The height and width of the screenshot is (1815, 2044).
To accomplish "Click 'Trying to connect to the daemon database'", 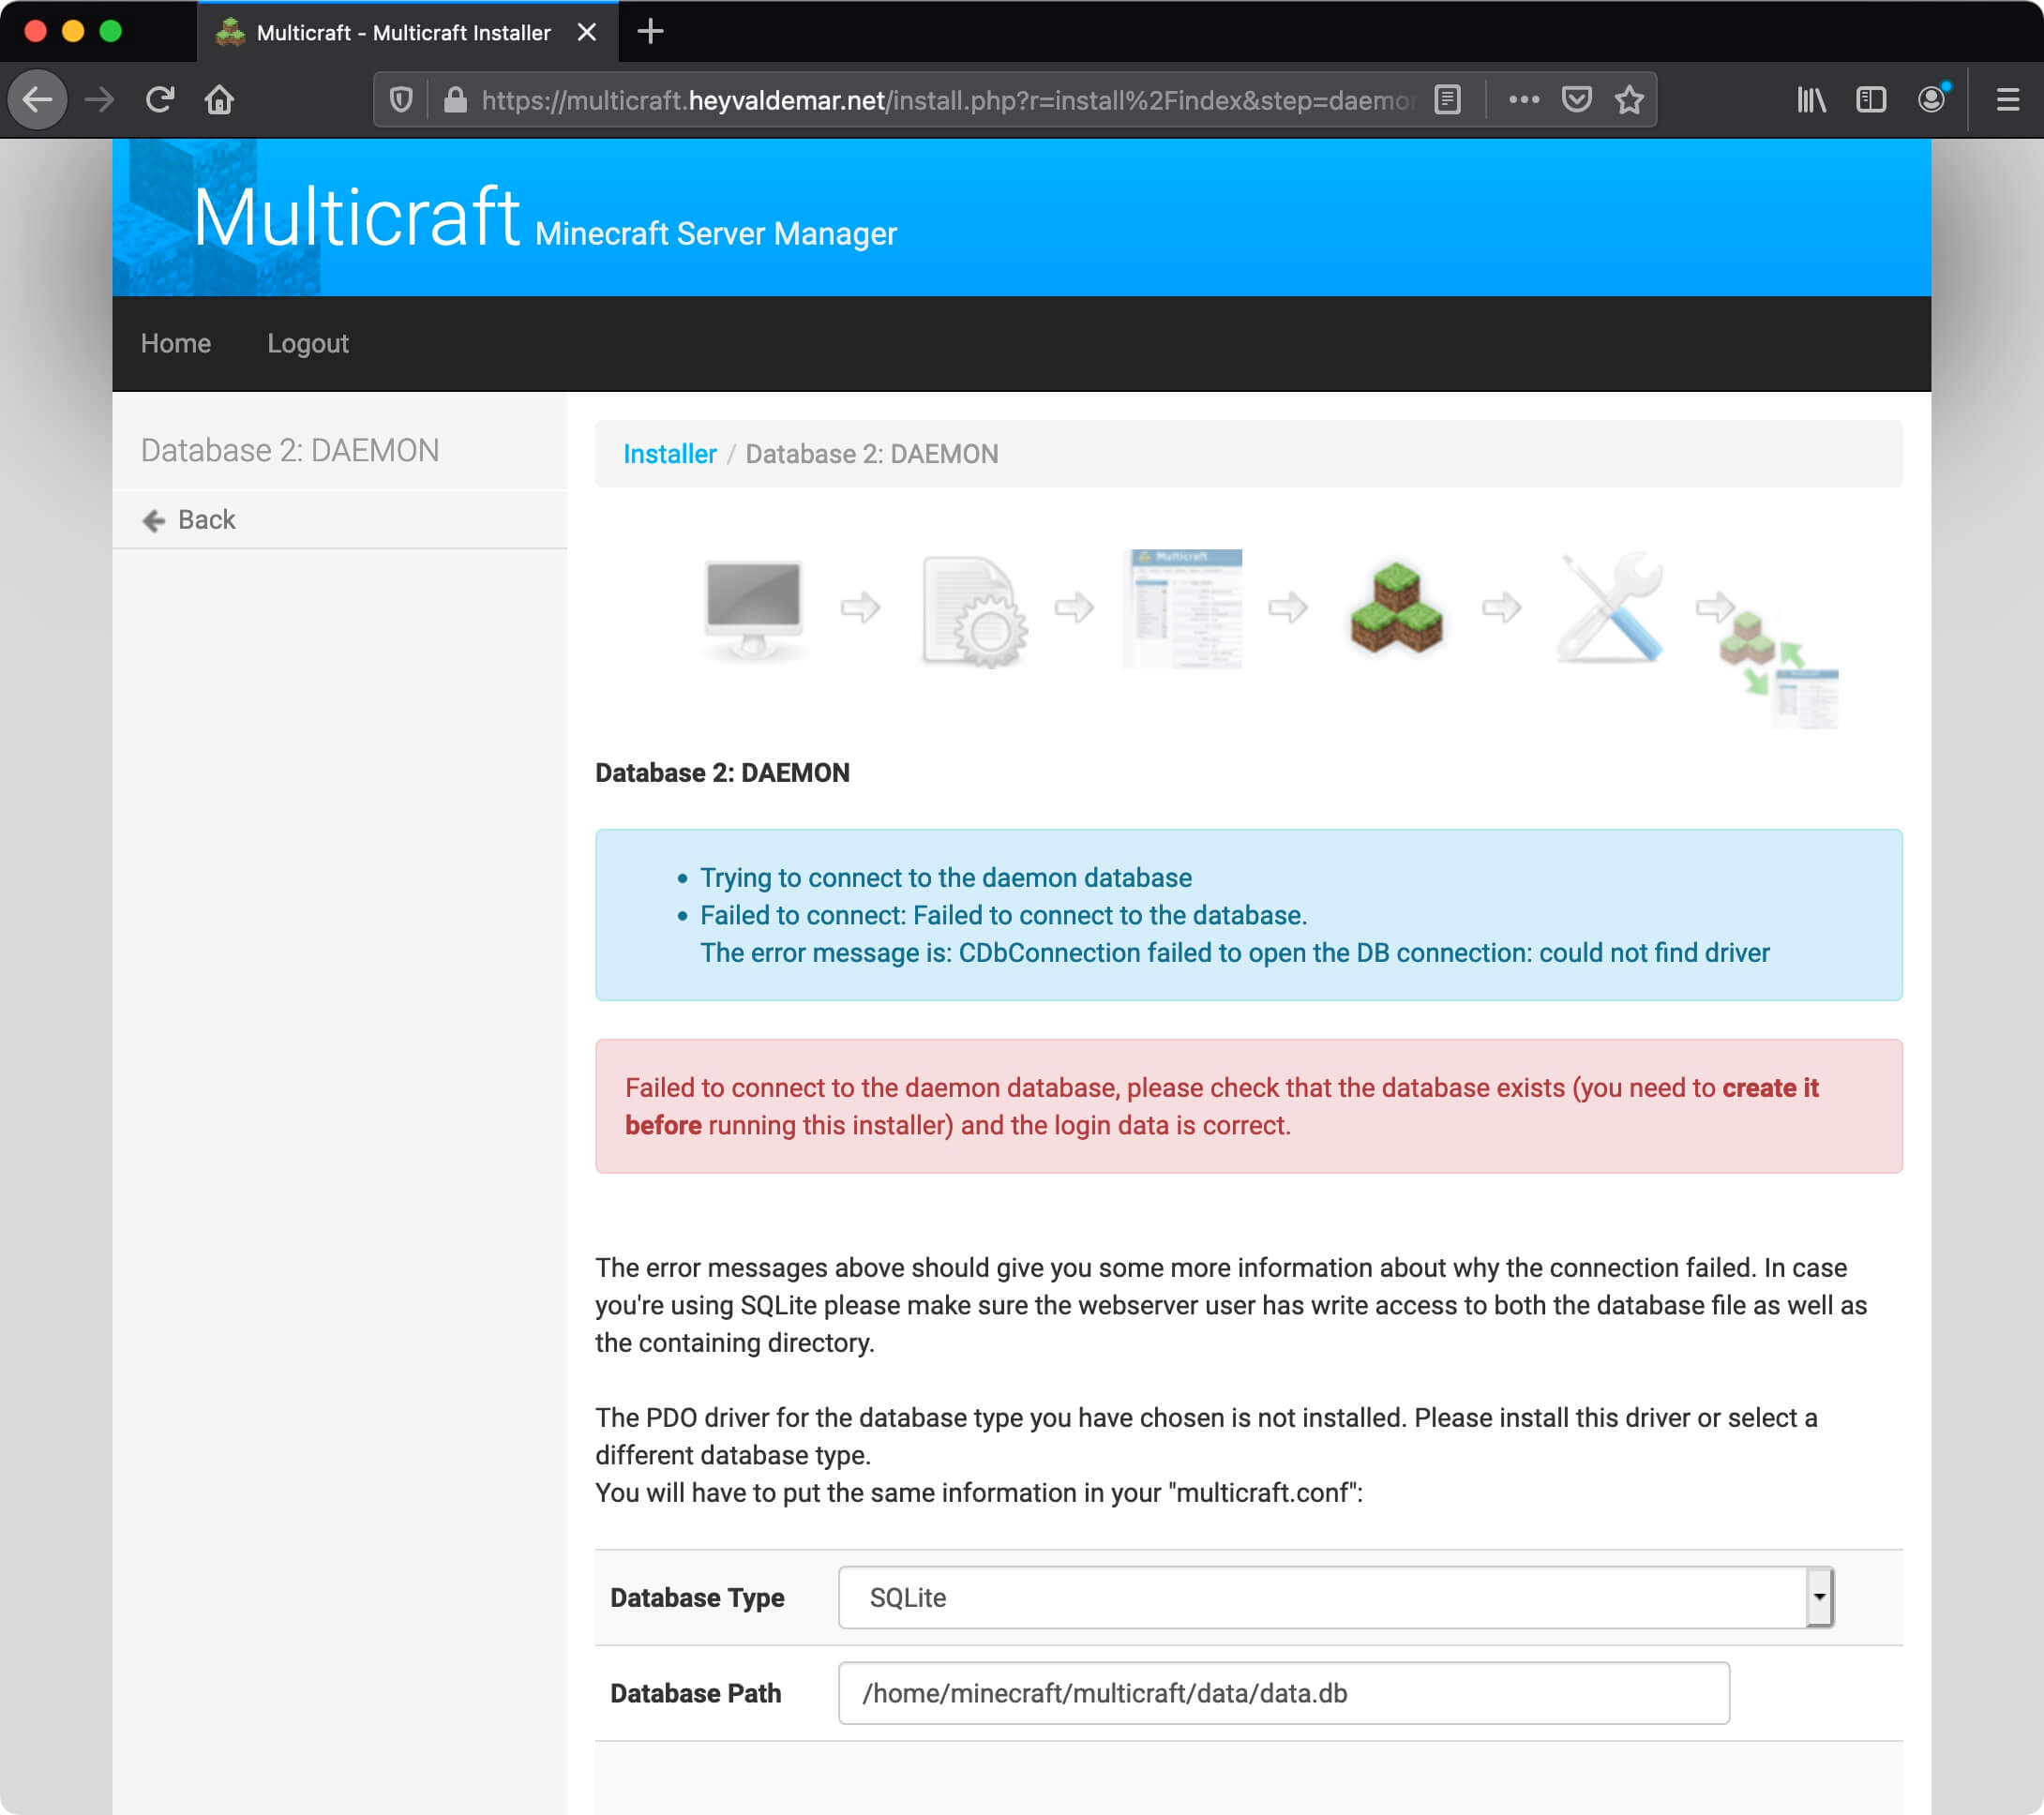I will [946, 878].
